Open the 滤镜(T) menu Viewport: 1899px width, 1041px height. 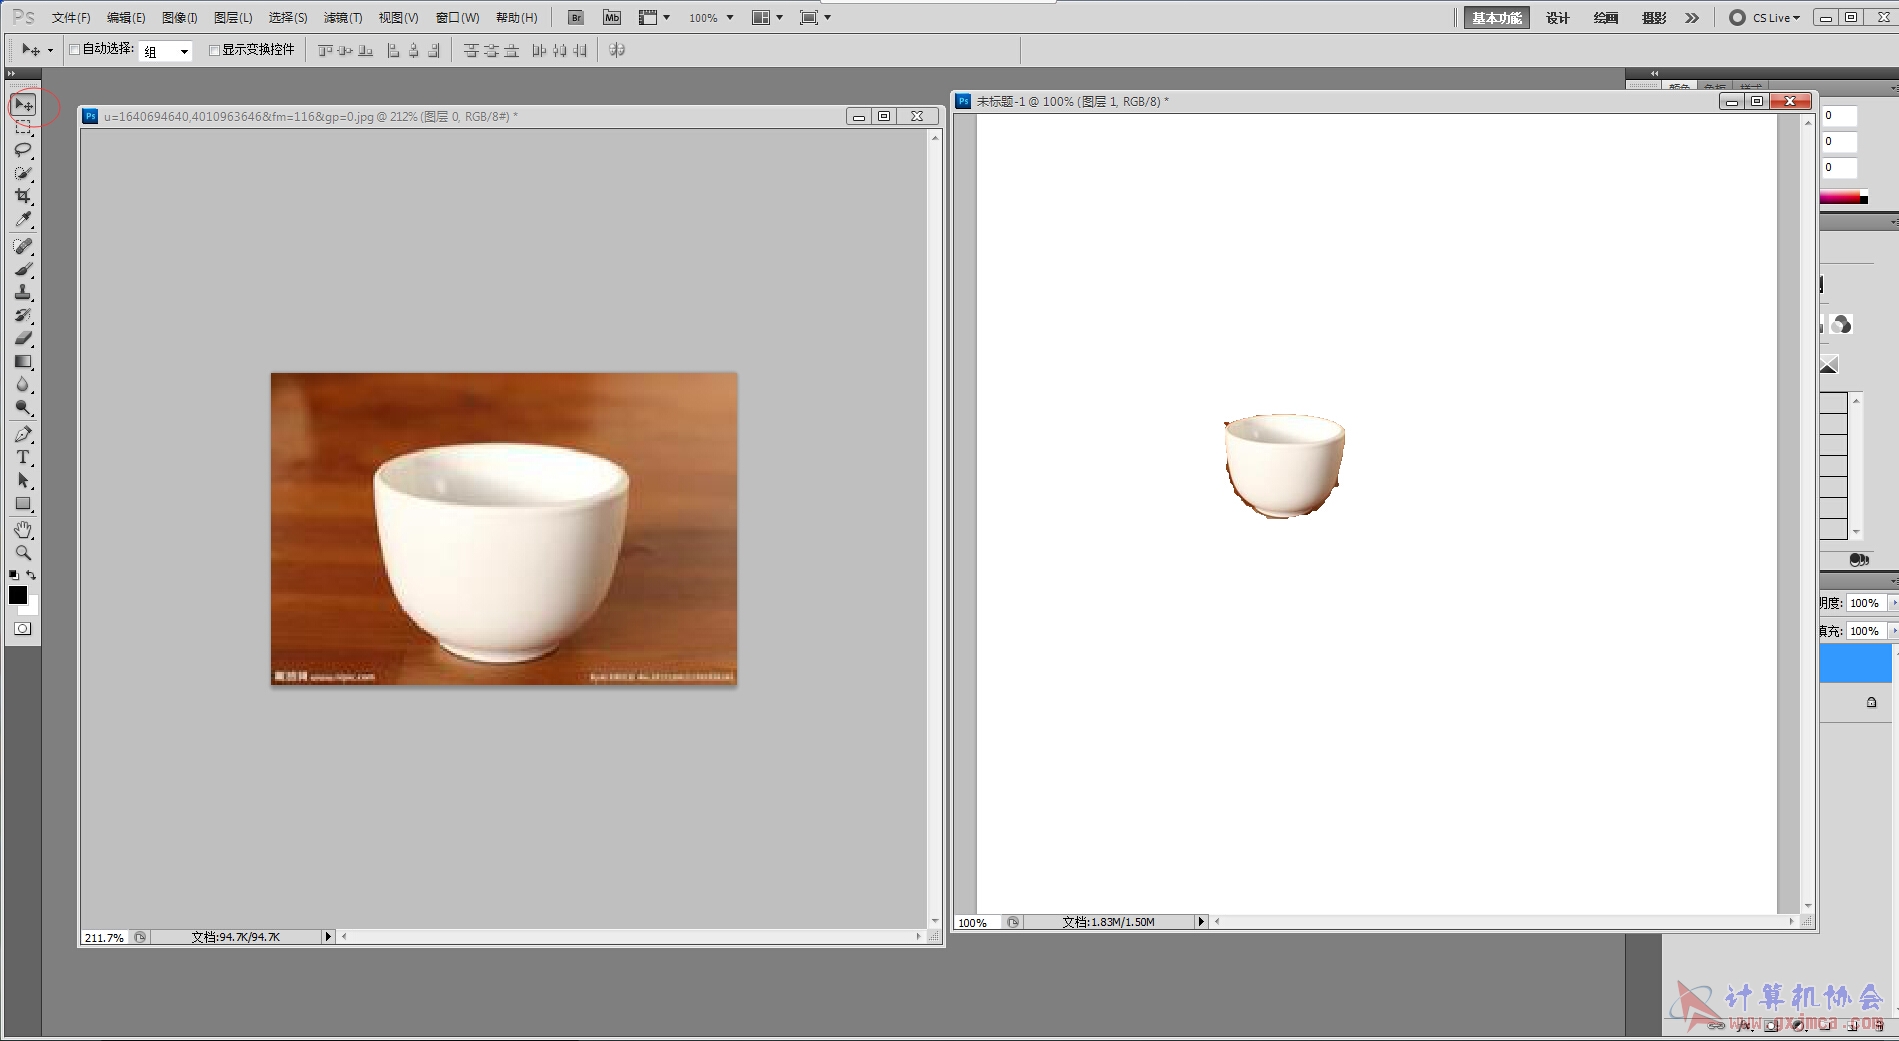[x=343, y=18]
